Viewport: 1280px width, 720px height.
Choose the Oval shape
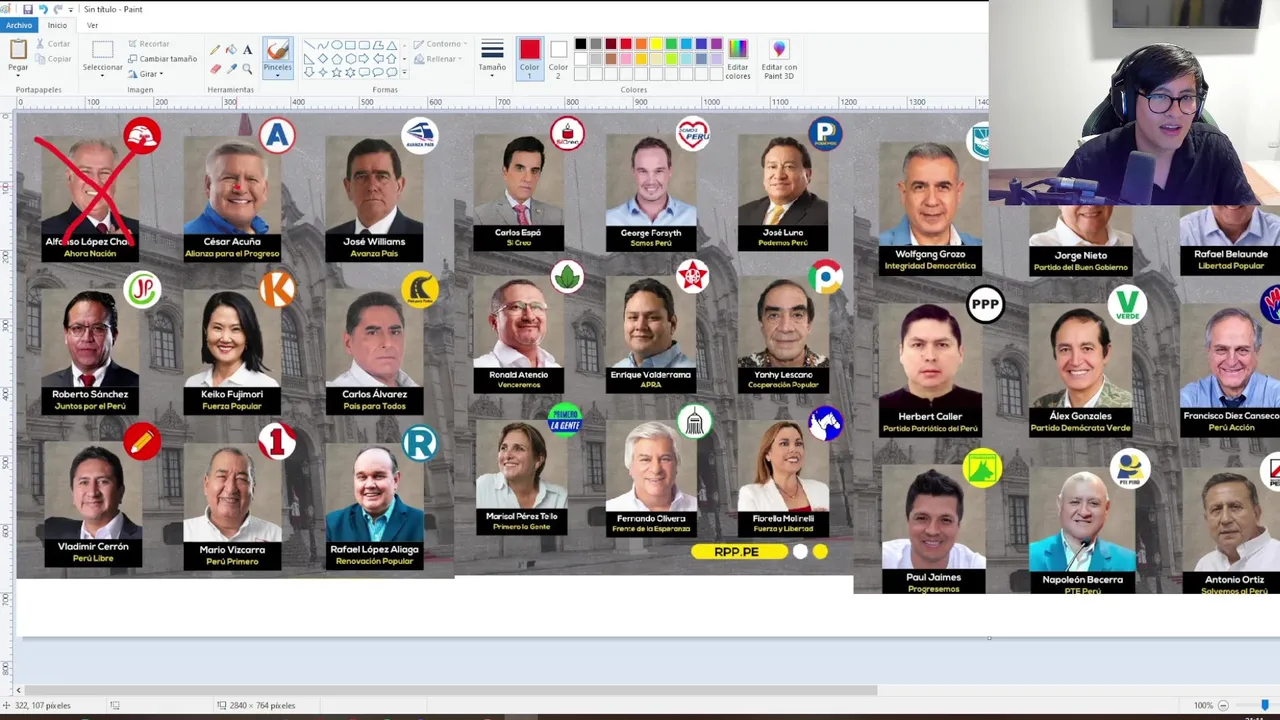pos(337,45)
